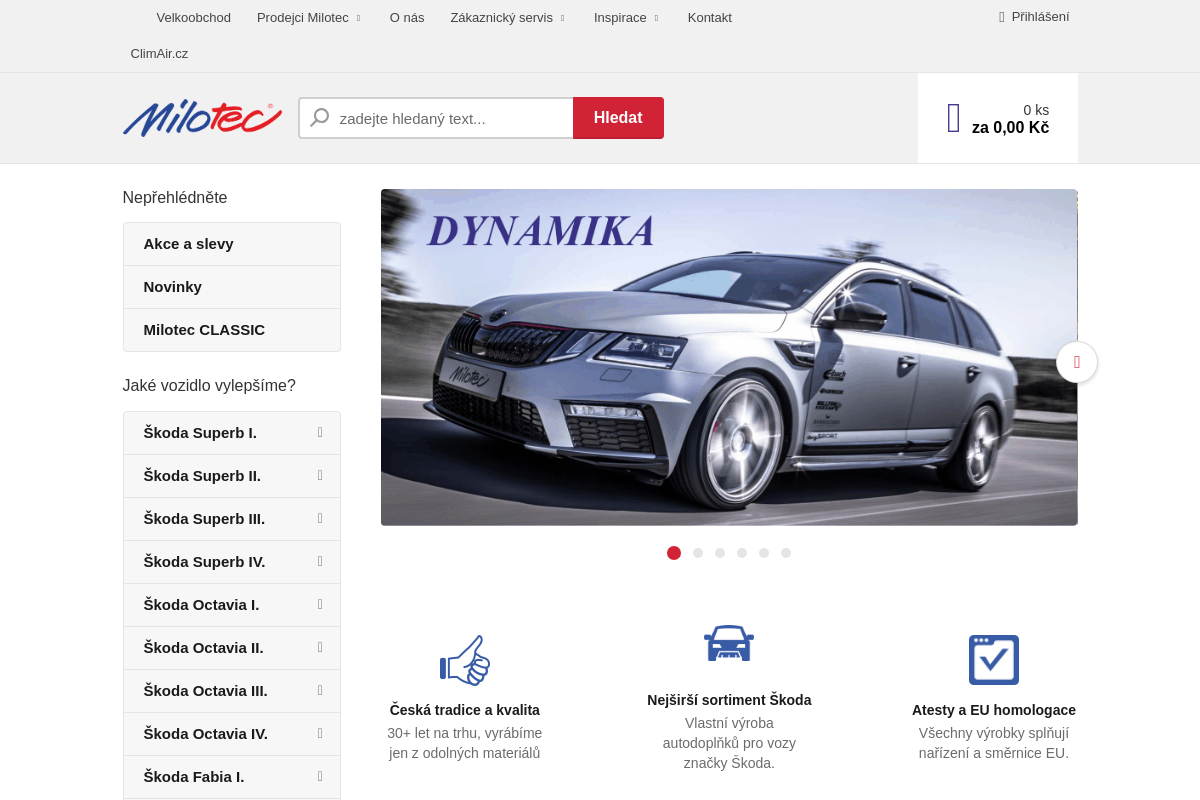The width and height of the screenshot is (1200, 800).
Task: Select O nás in the top menu
Action: (x=407, y=17)
